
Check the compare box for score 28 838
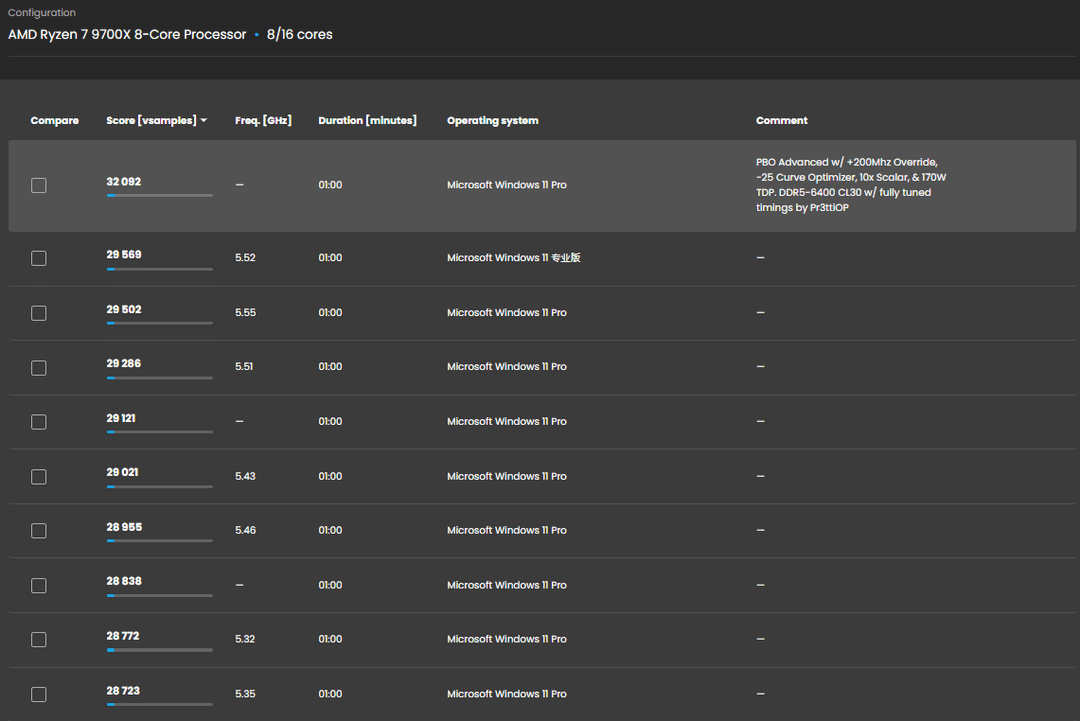point(39,586)
